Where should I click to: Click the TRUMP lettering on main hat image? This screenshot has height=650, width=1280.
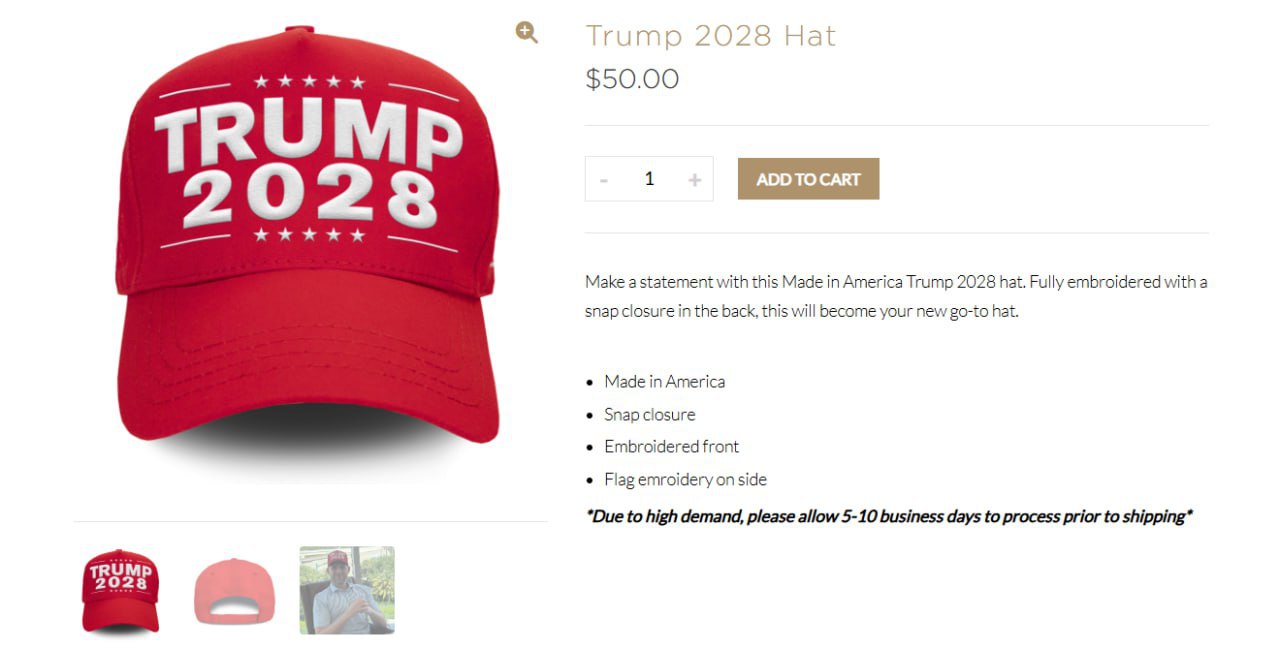pos(307,134)
